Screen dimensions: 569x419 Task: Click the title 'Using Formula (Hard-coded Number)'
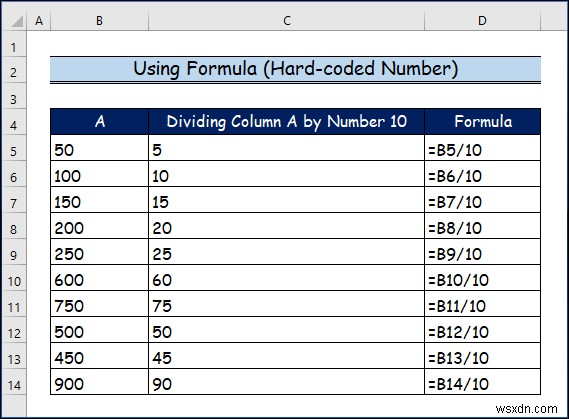tap(295, 69)
